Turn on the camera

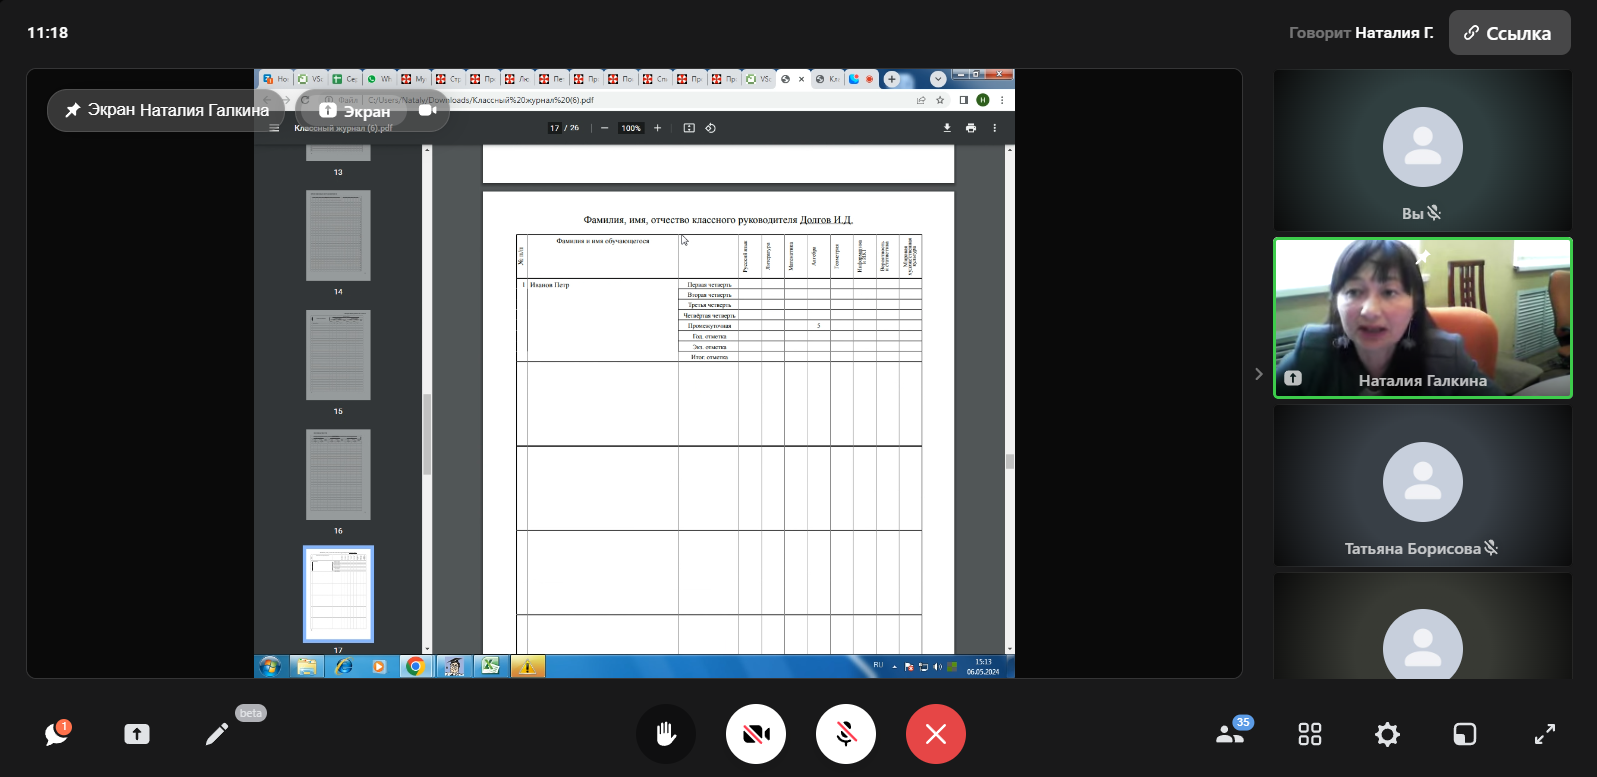[756, 734]
